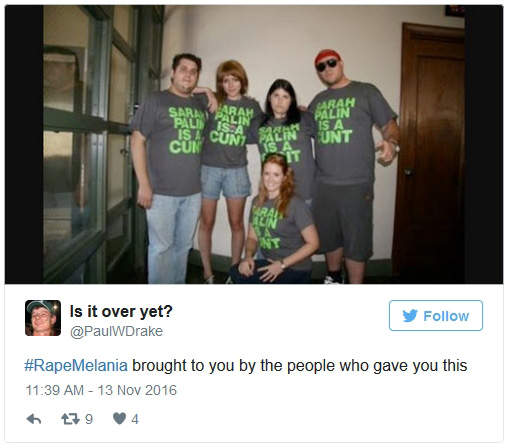Screen dimensions: 508x448
Task: Click the retweet count 9
Action: coord(89,419)
